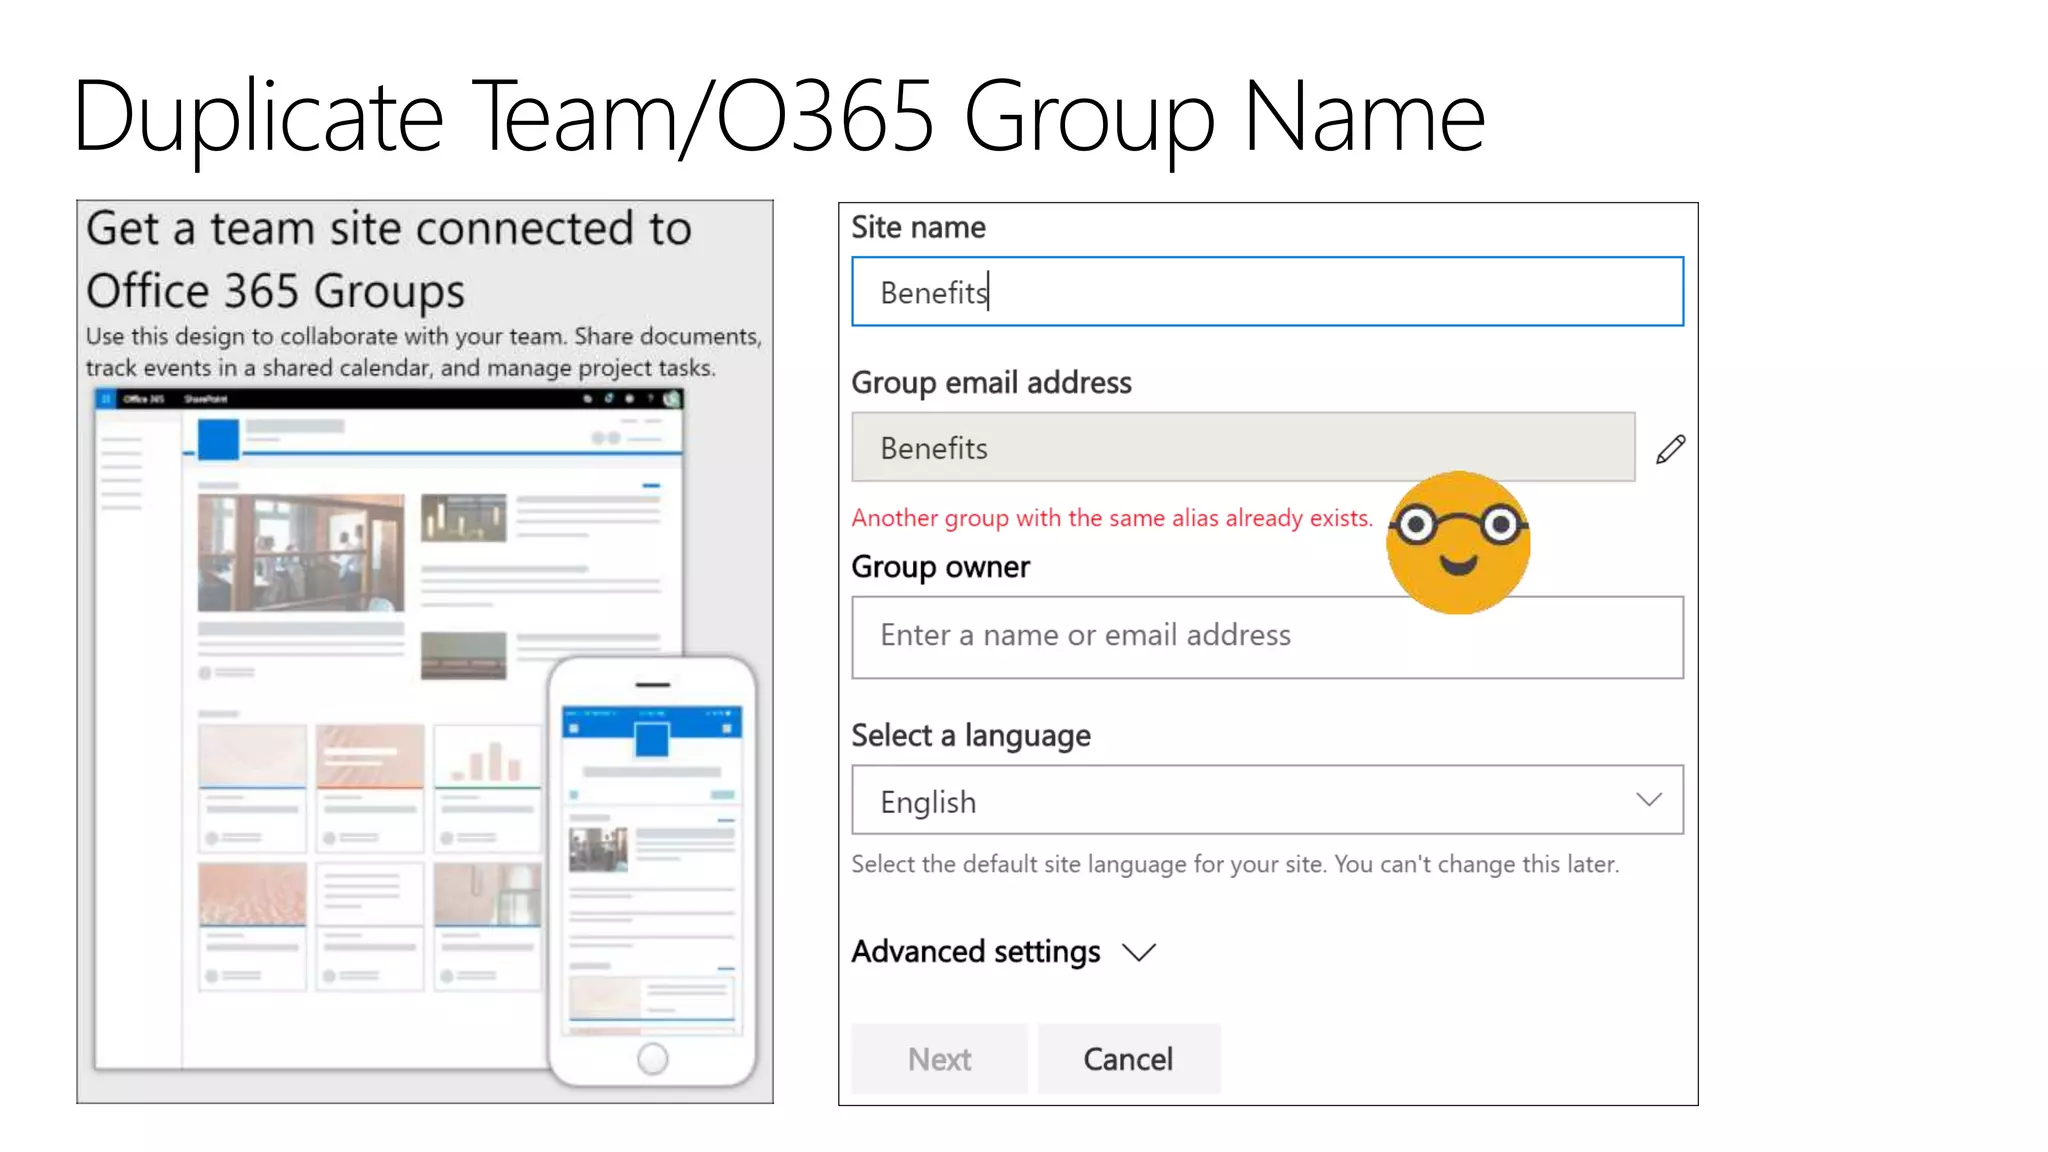Click the Office 365 app launcher waffle icon
Screen dimensions: 2048x1152
(106, 399)
